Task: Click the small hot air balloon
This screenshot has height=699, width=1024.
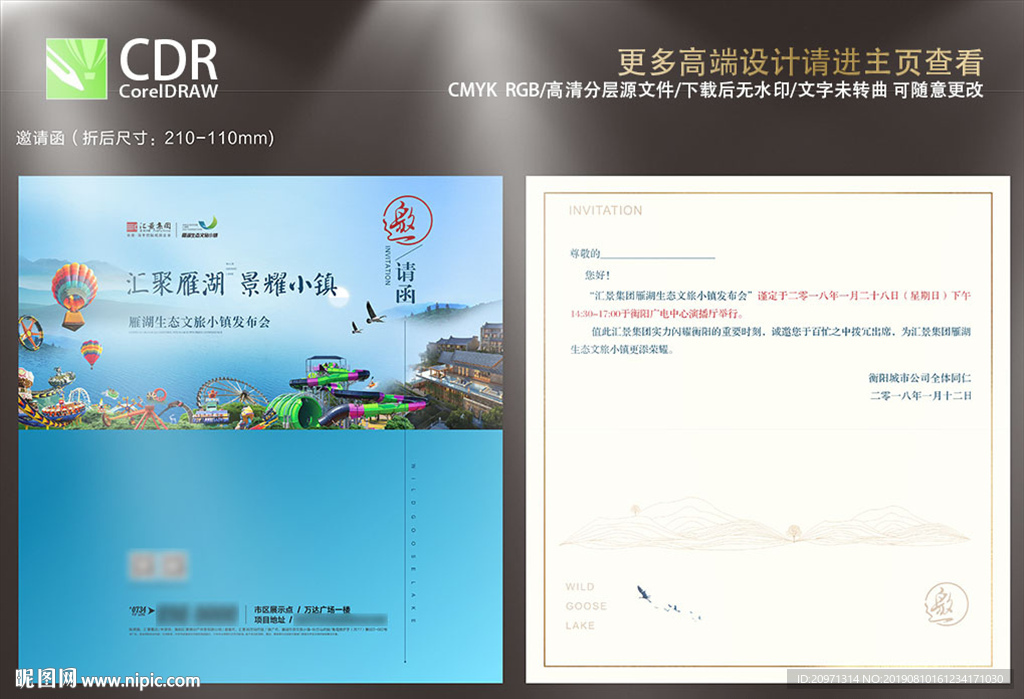Action: coord(91,353)
